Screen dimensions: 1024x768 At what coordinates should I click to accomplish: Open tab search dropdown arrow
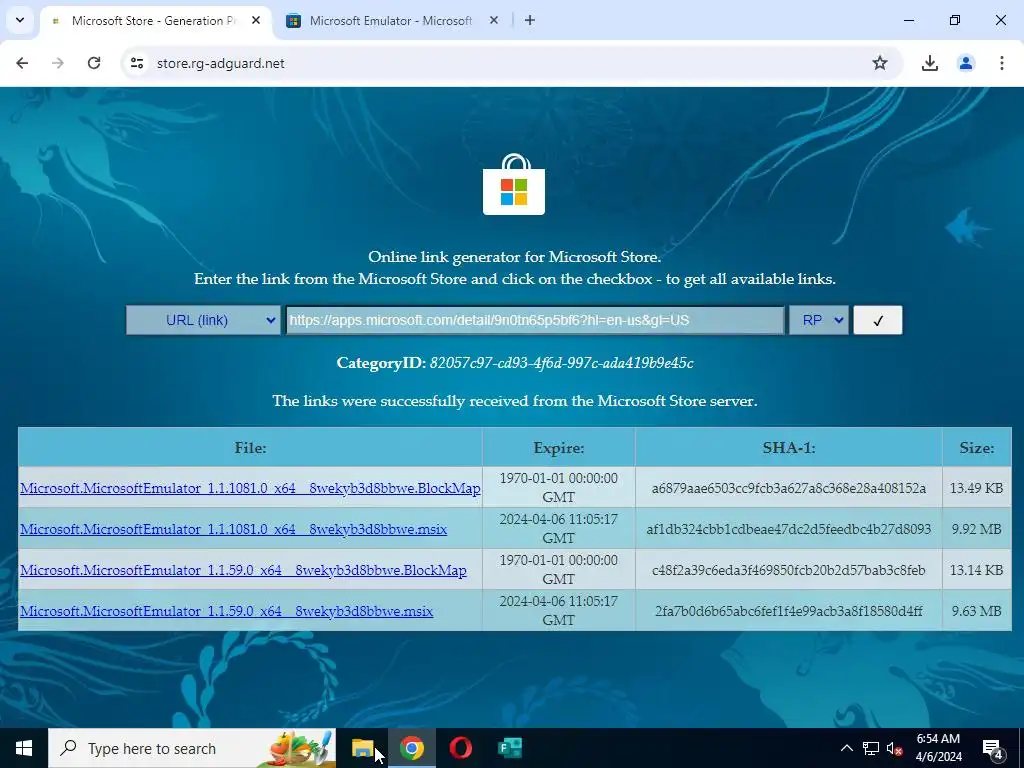20,20
